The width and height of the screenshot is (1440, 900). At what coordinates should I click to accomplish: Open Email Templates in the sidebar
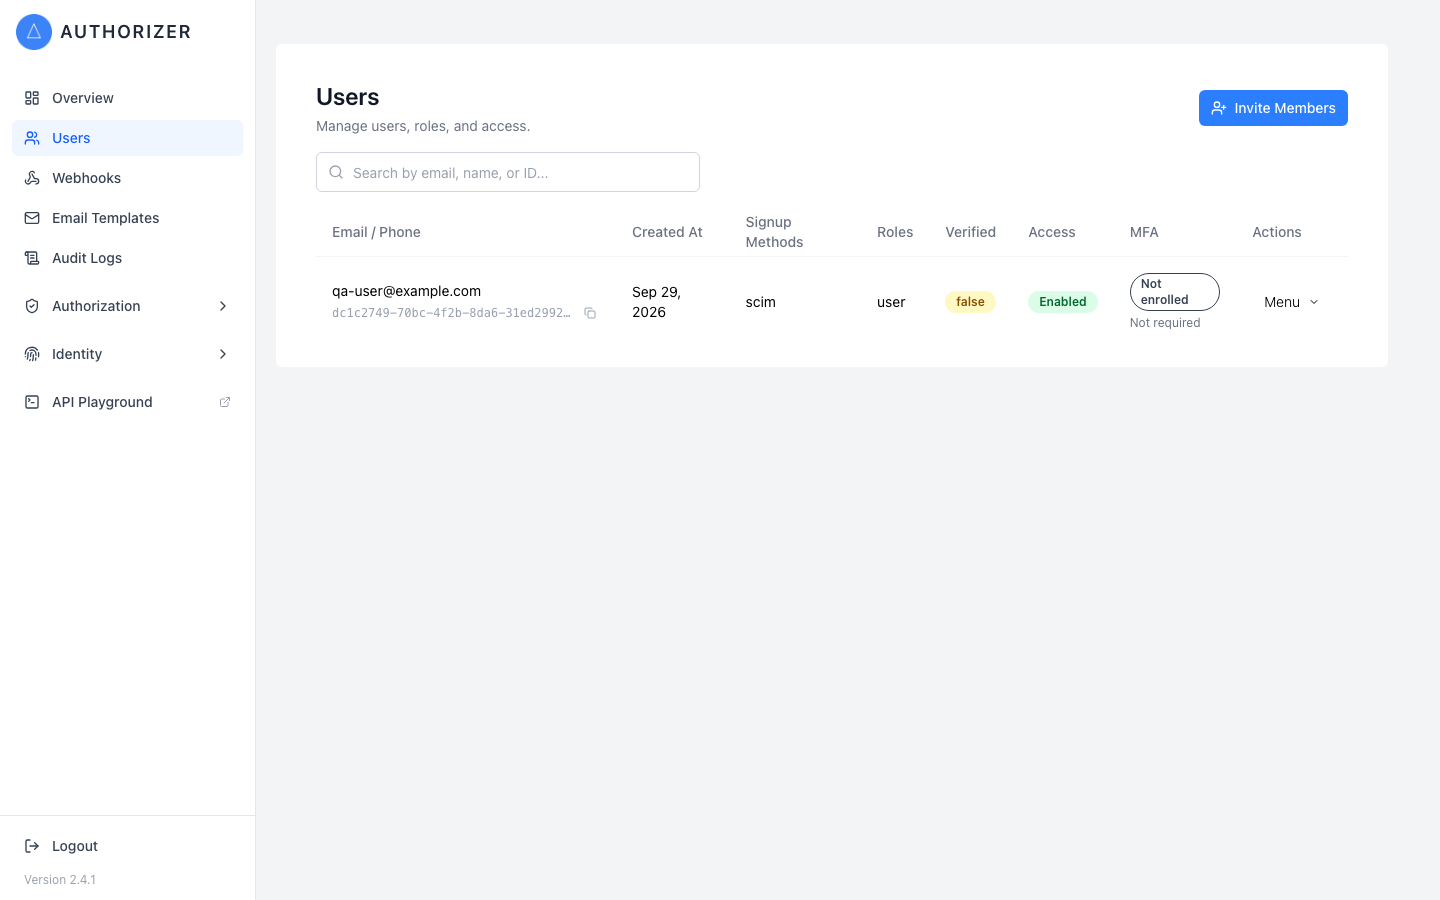coord(127,218)
